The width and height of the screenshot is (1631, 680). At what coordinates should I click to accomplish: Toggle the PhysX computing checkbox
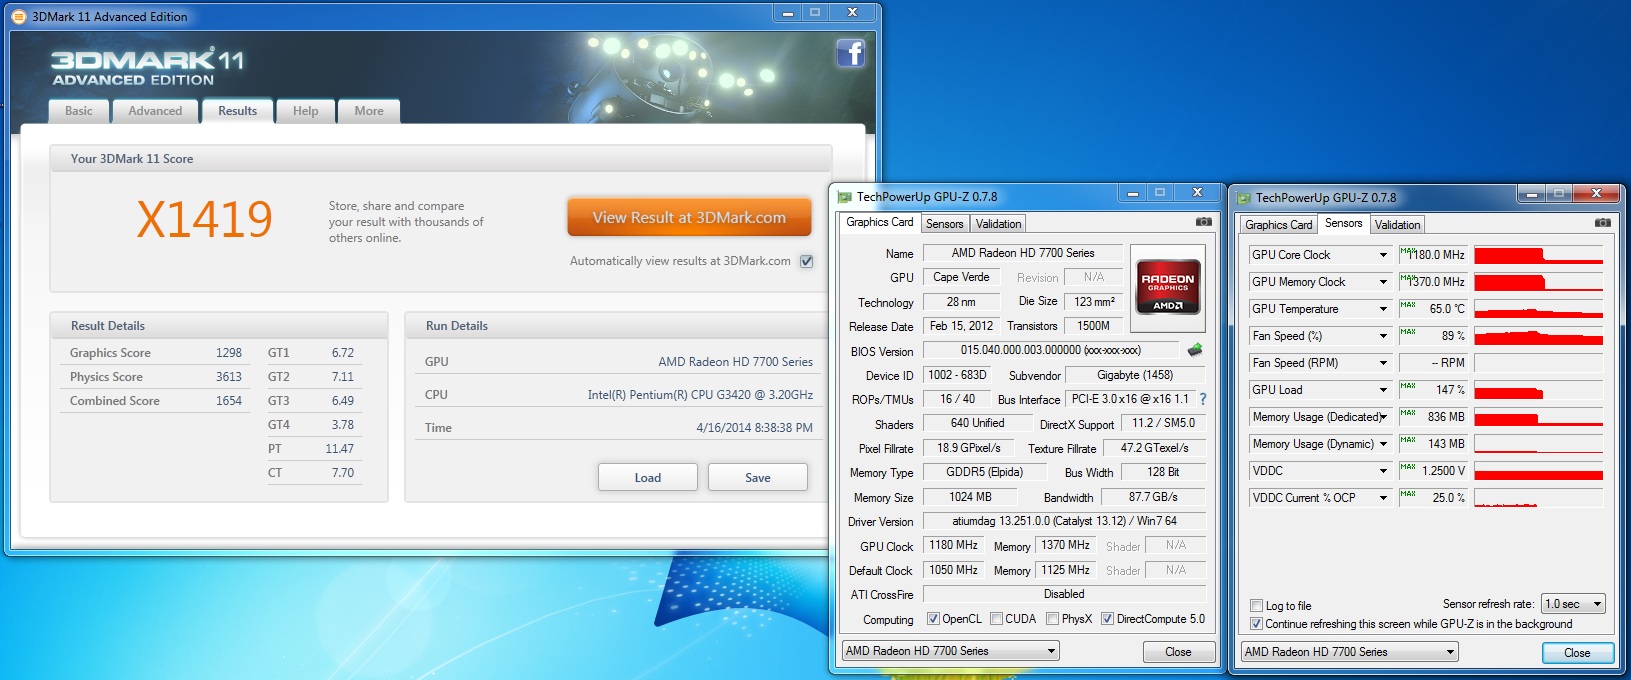click(x=1052, y=619)
